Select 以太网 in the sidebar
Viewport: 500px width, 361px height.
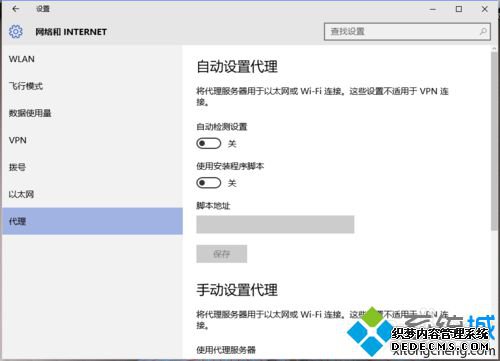coord(92,194)
